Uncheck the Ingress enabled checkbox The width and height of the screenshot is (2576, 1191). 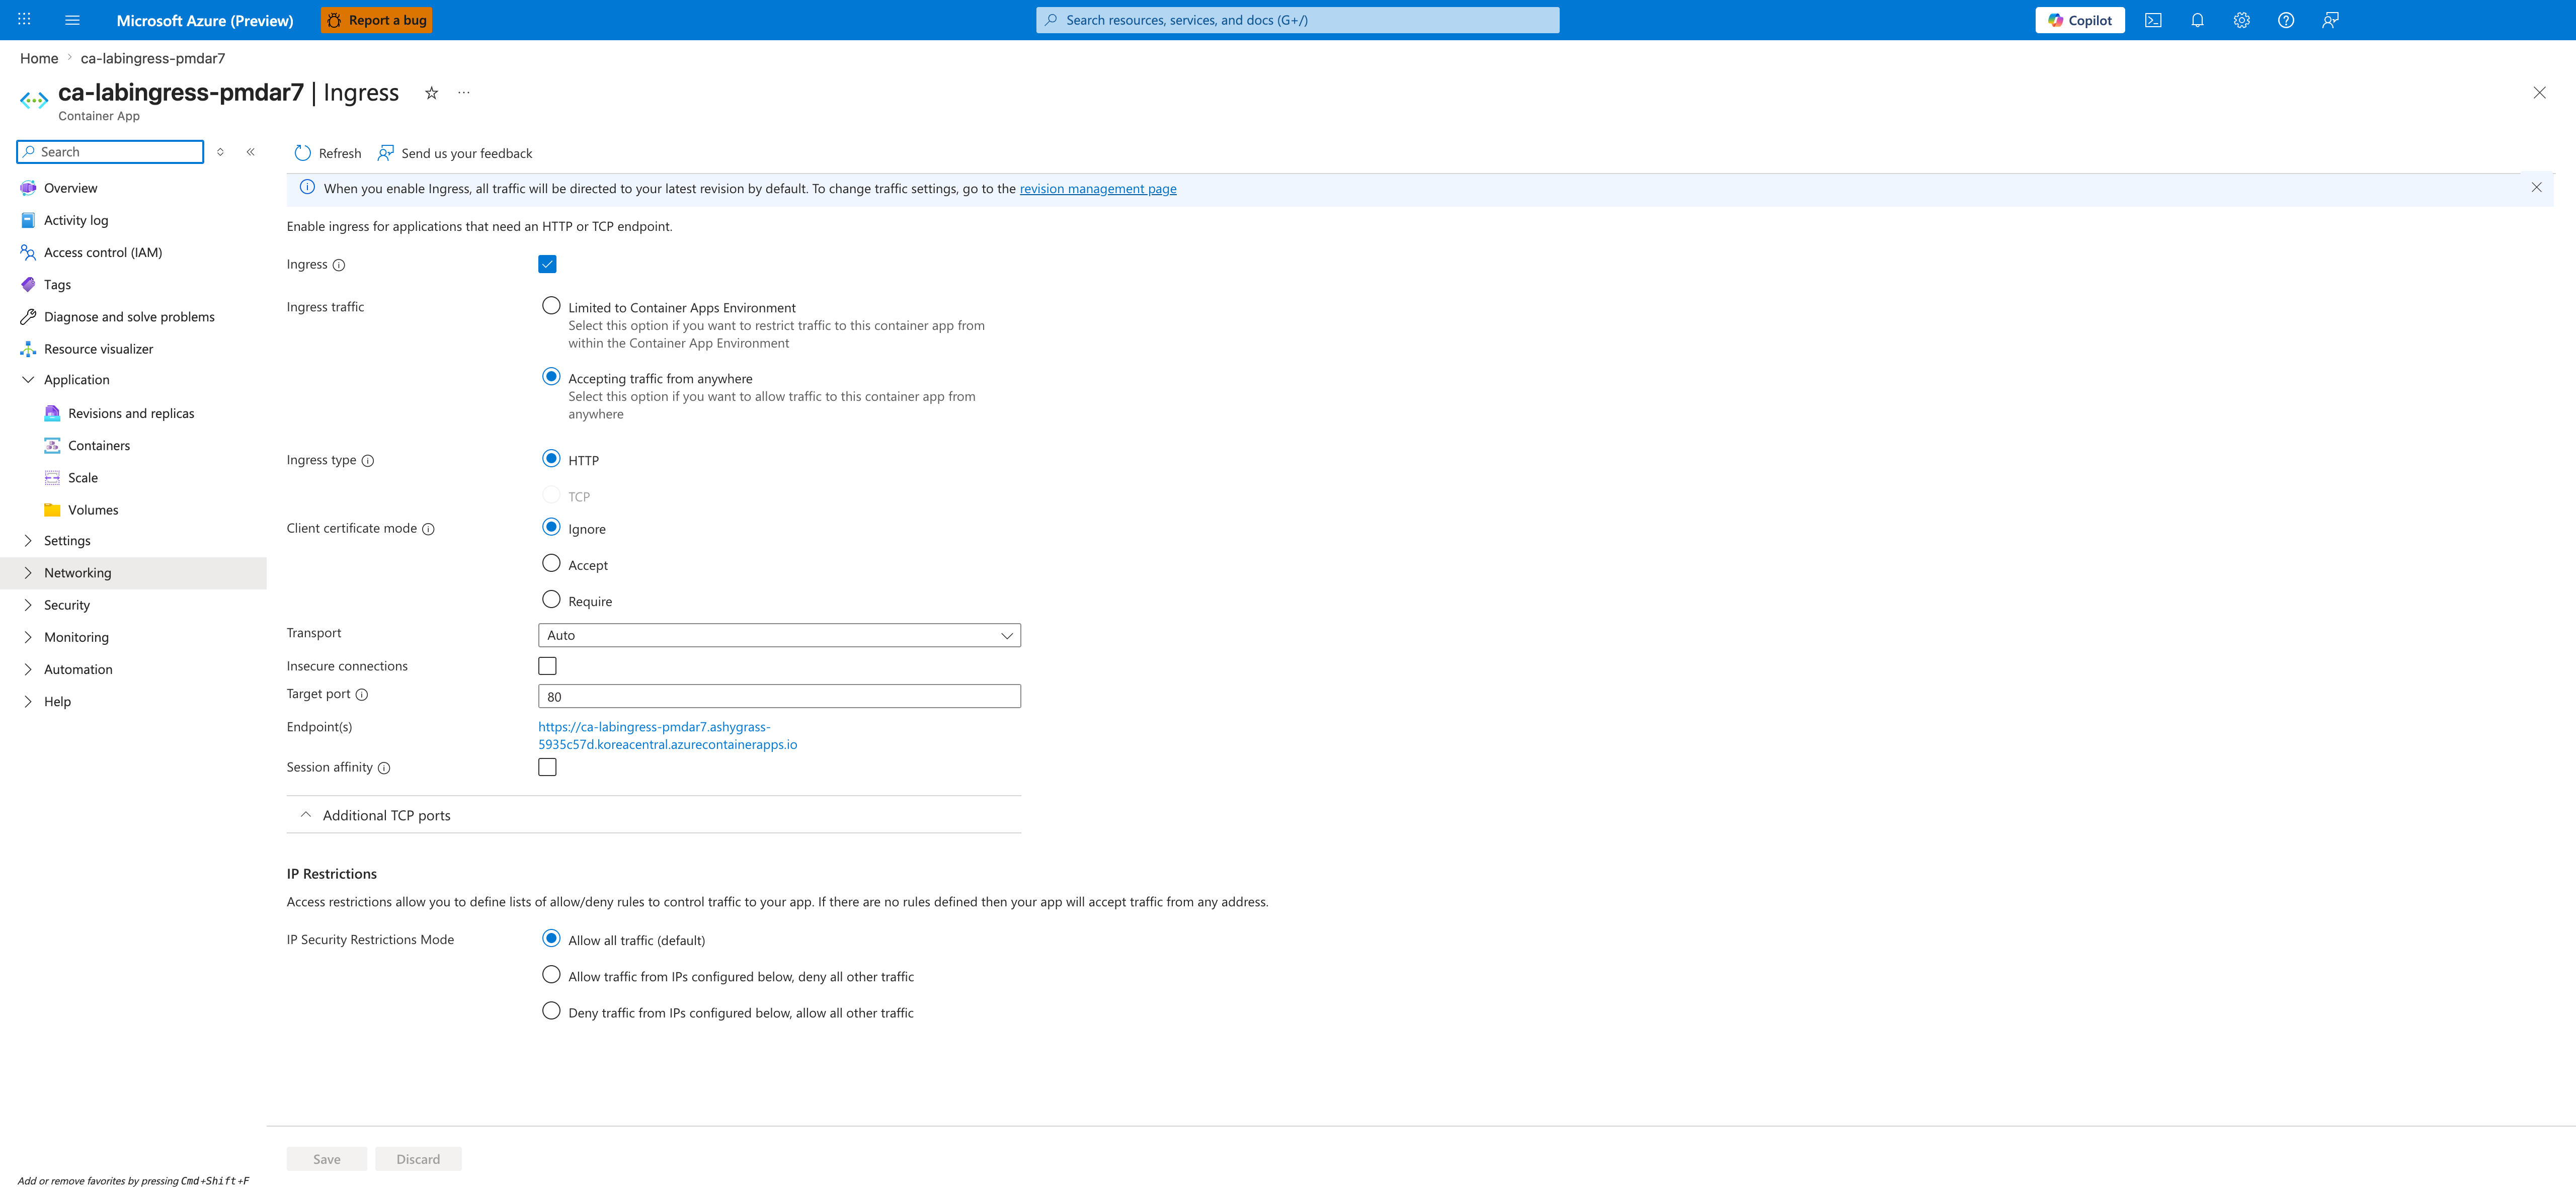coord(547,264)
